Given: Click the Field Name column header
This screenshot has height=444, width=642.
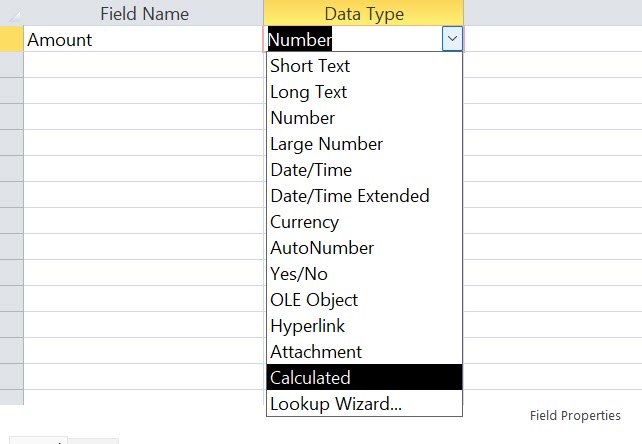Looking at the screenshot, I should click(x=143, y=13).
